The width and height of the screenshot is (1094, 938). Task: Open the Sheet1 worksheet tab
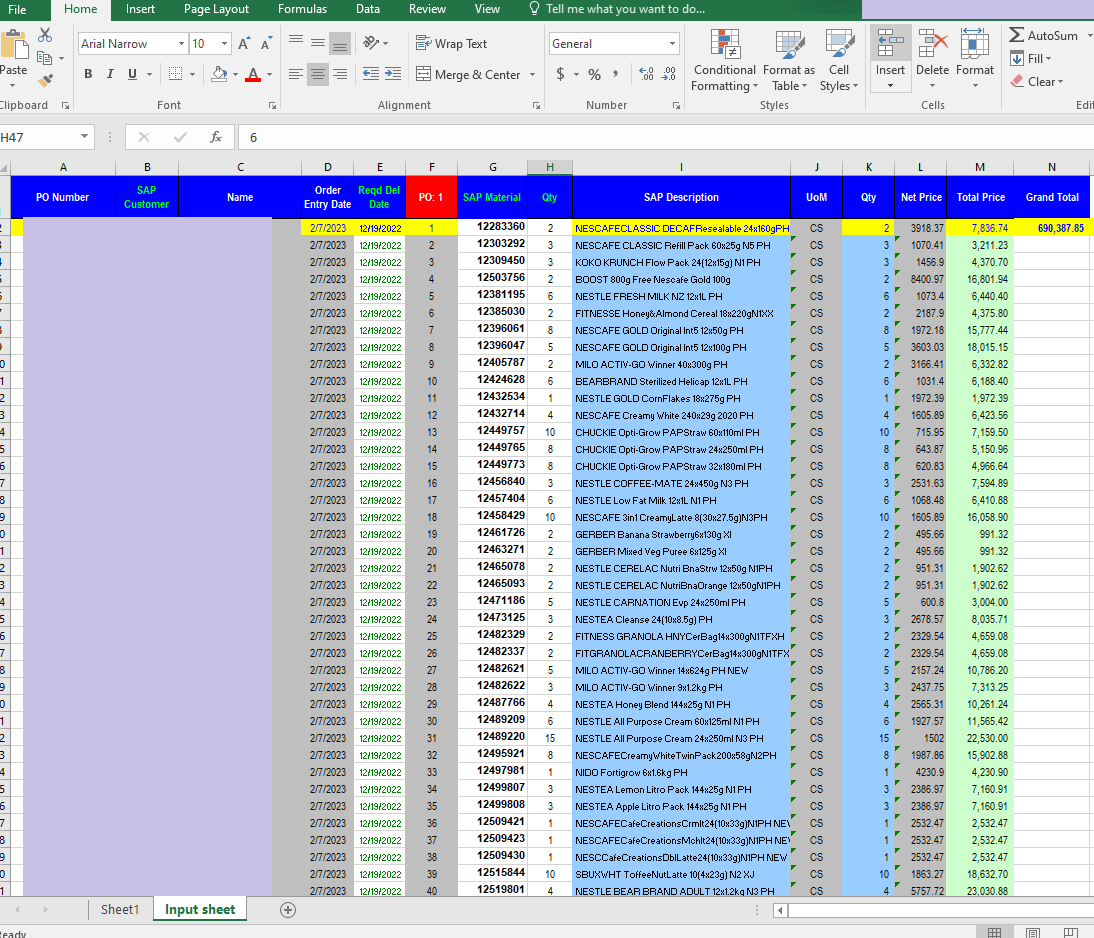point(120,909)
